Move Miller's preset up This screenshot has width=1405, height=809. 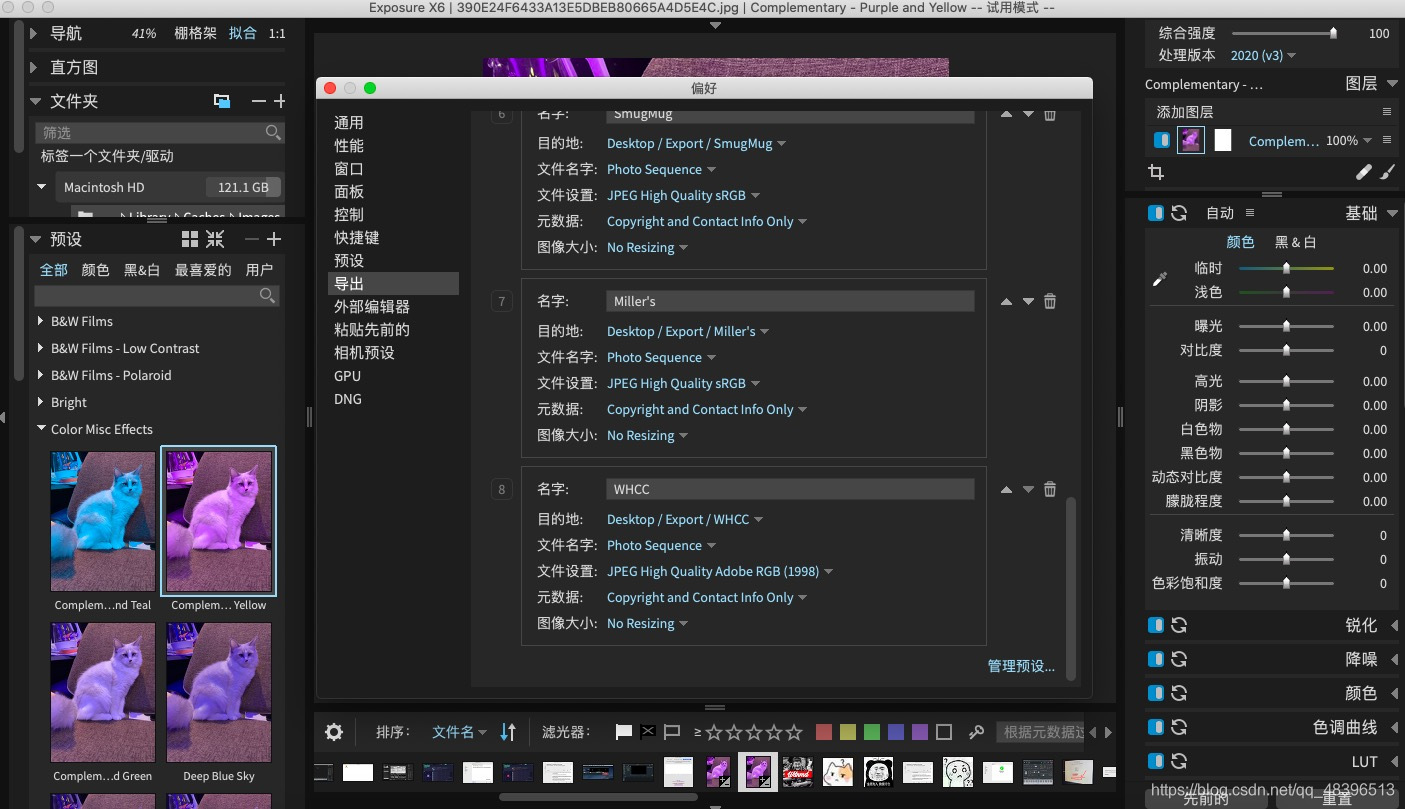click(x=1006, y=301)
